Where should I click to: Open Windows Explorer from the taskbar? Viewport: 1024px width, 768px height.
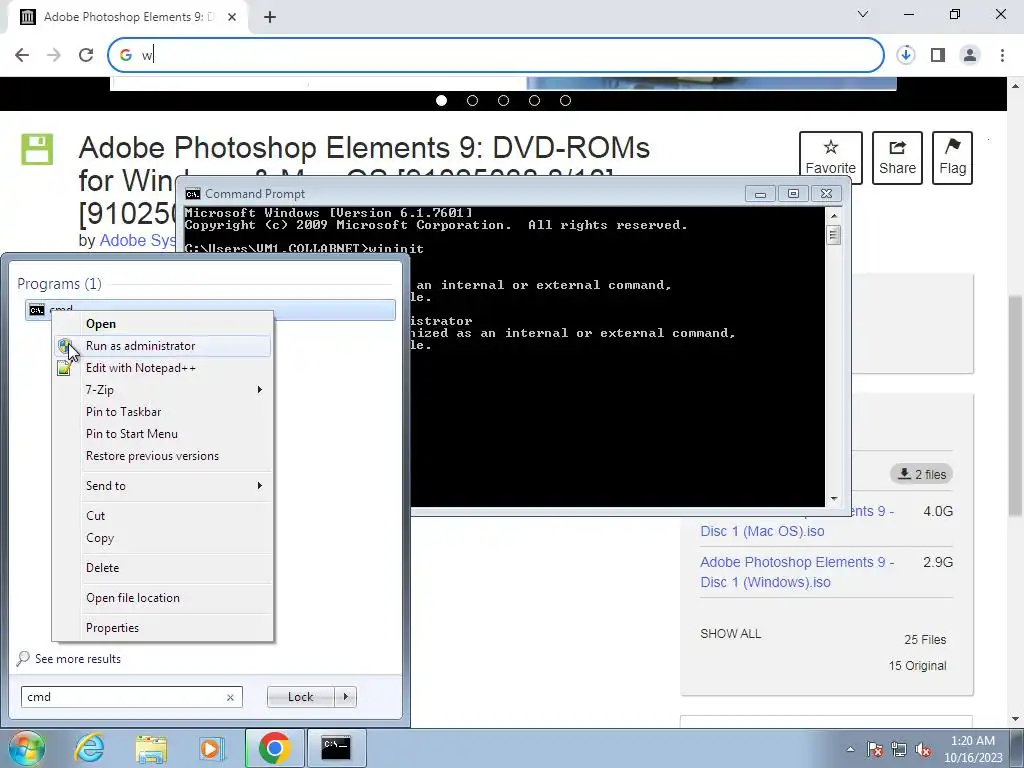(x=151, y=748)
